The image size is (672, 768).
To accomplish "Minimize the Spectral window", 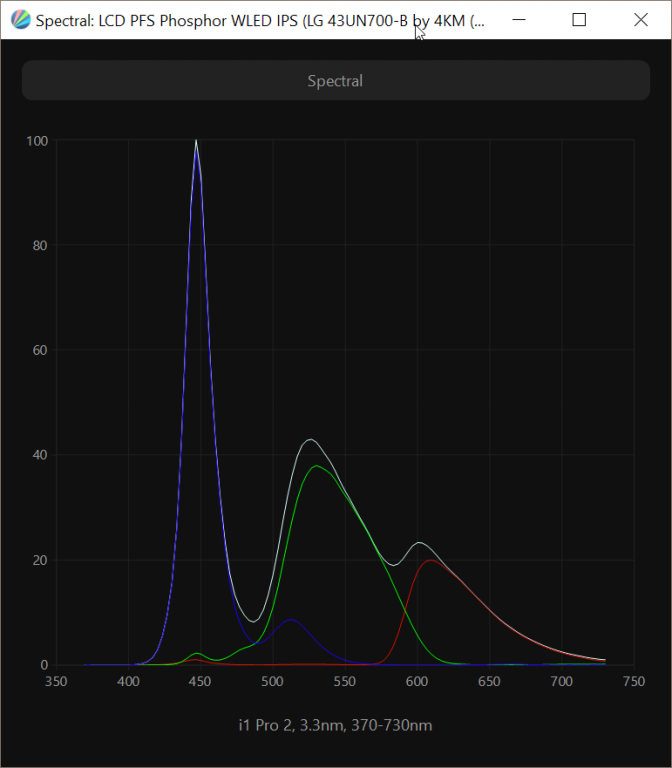I will [519, 20].
